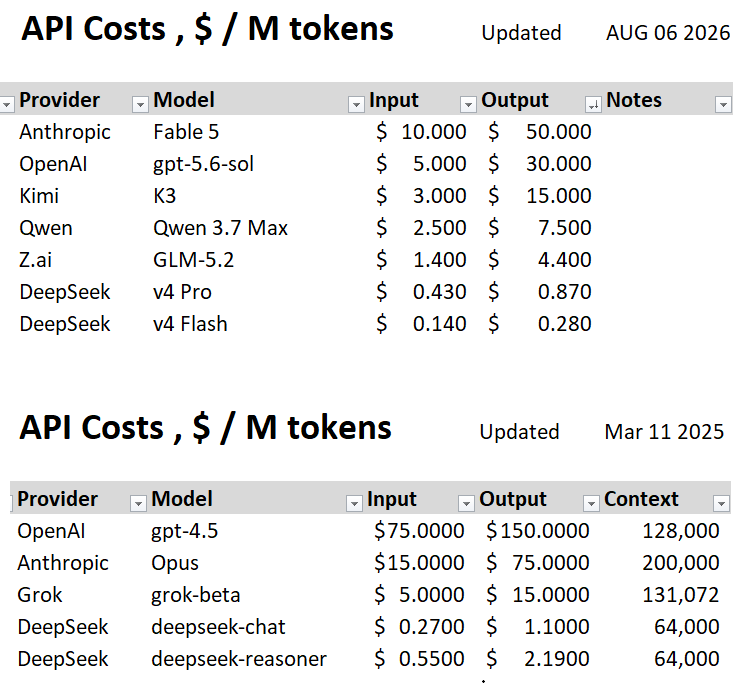This screenshot has height=690, width=741.
Task: Select Qwen 3.7 Max output price 7.500
Action: (540, 228)
